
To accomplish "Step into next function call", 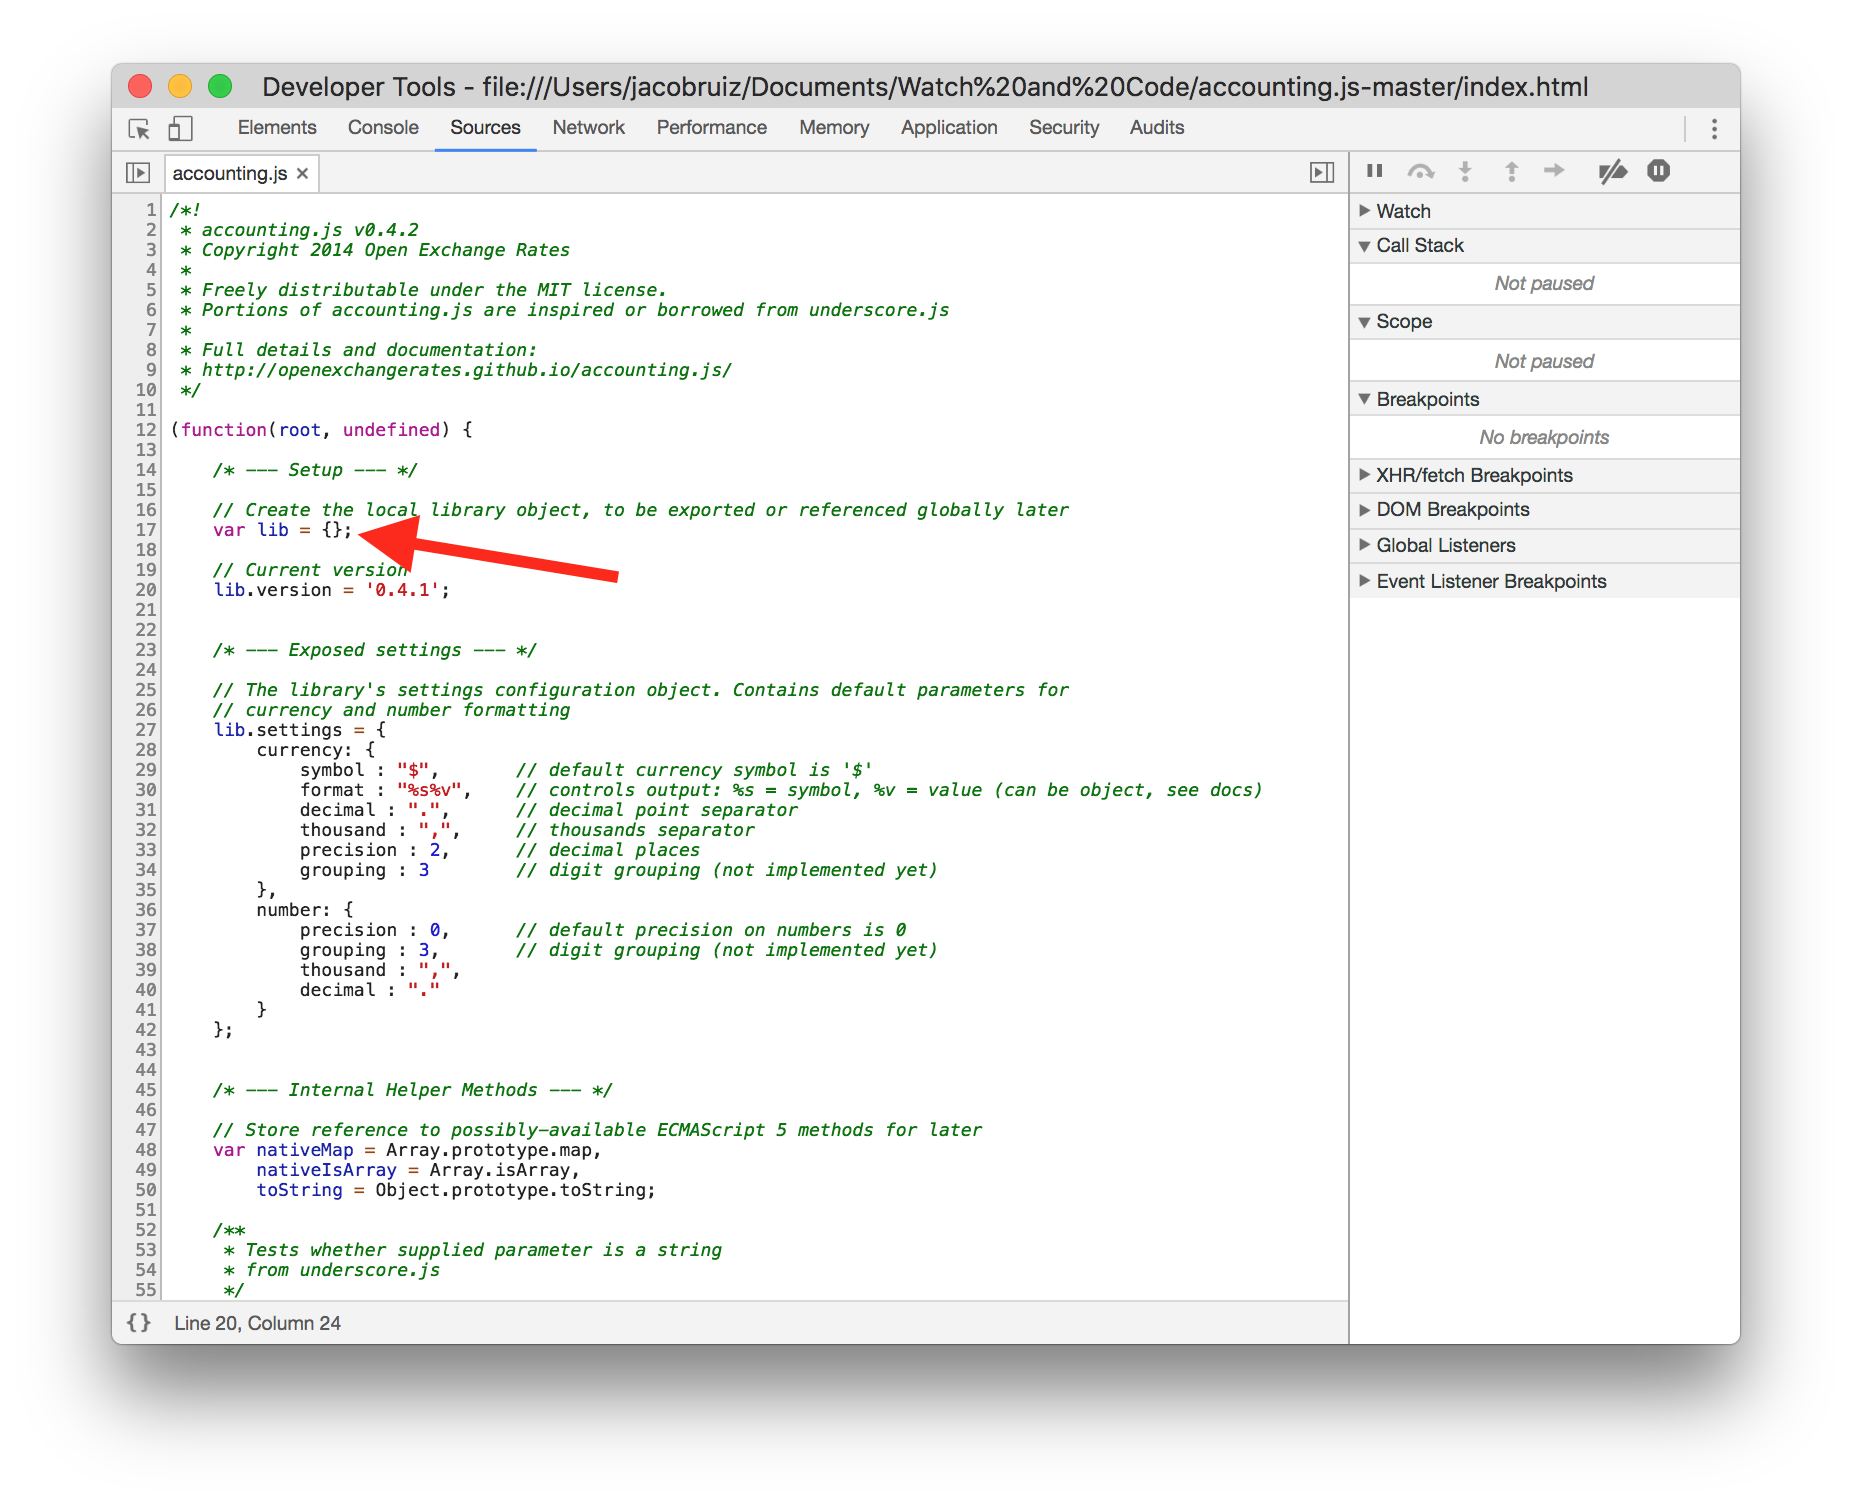I will click(x=1465, y=171).
